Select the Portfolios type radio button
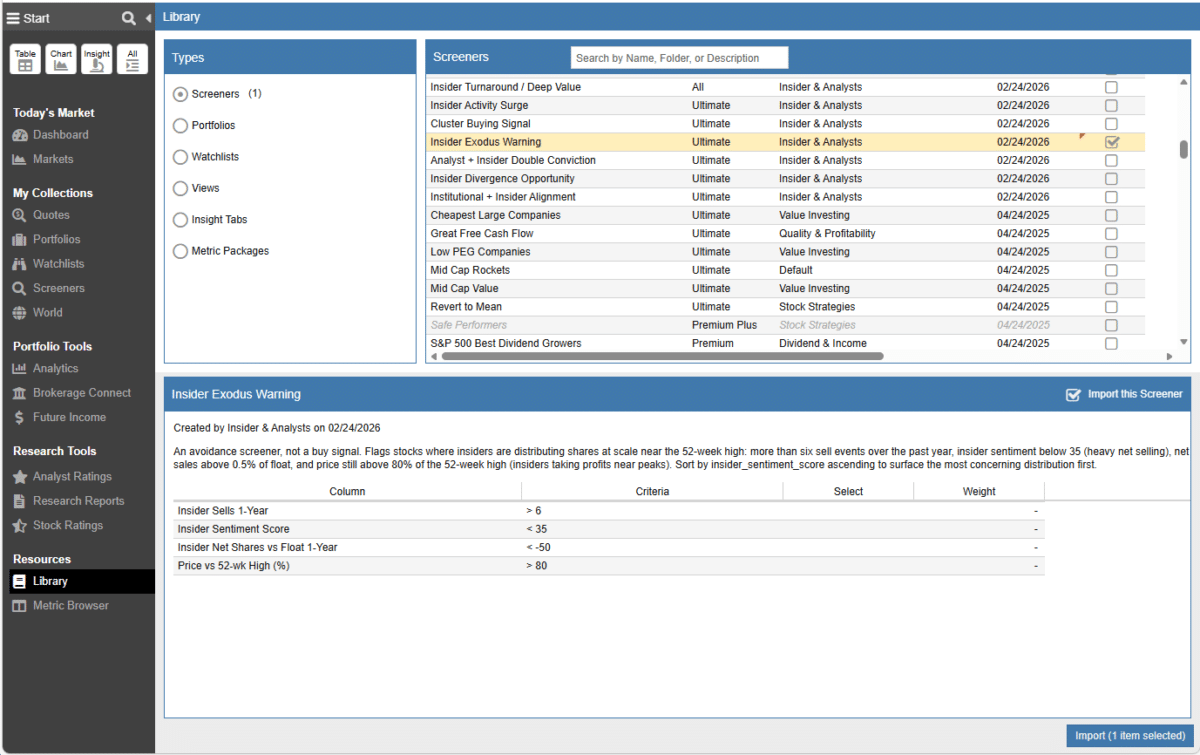Image resolution: width=1200 pixels, height=755 pixels. (x=180, y=125)
